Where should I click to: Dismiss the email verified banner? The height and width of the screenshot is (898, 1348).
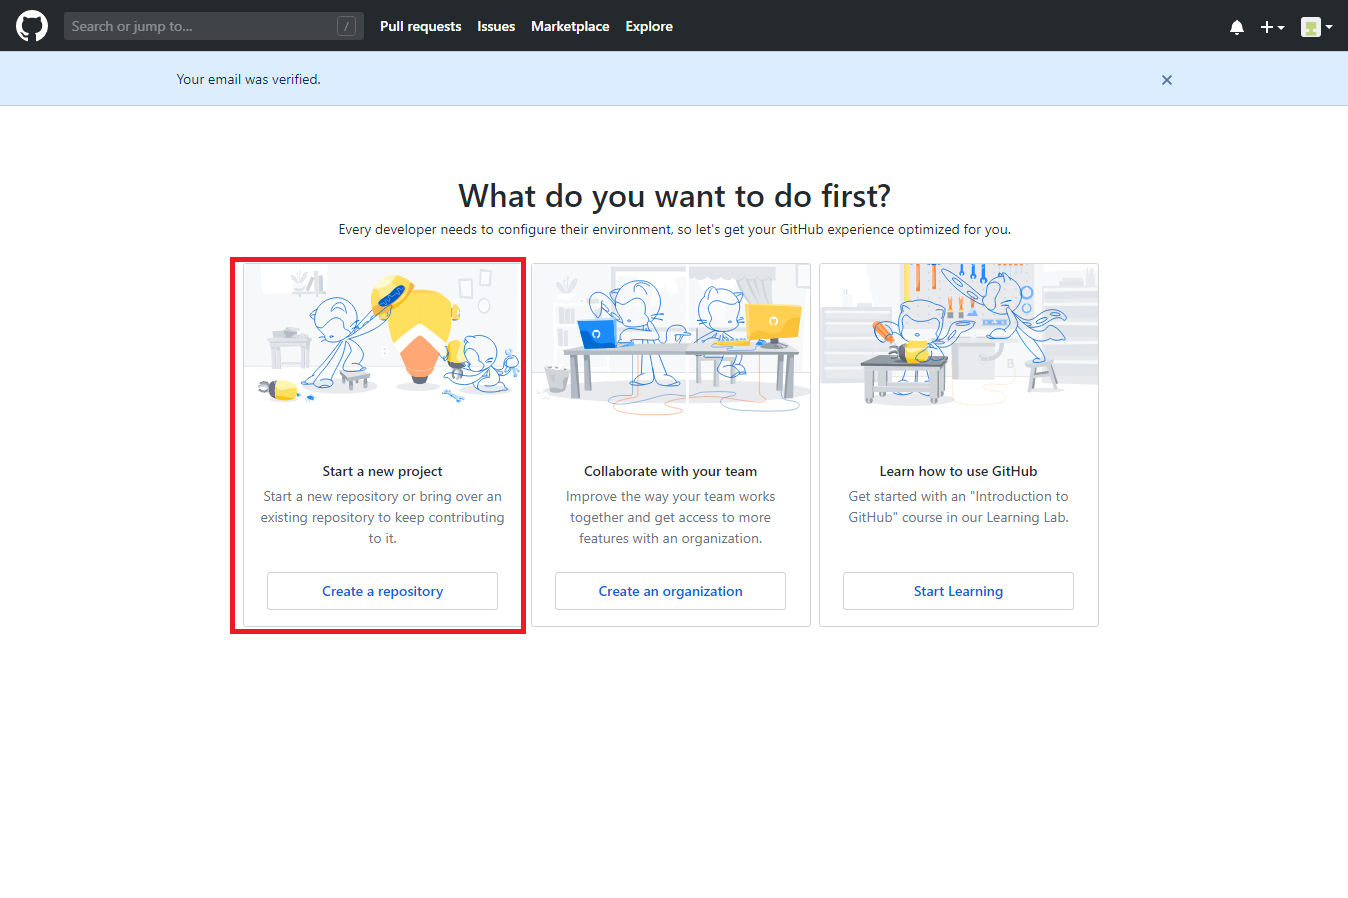[1166, 80]
